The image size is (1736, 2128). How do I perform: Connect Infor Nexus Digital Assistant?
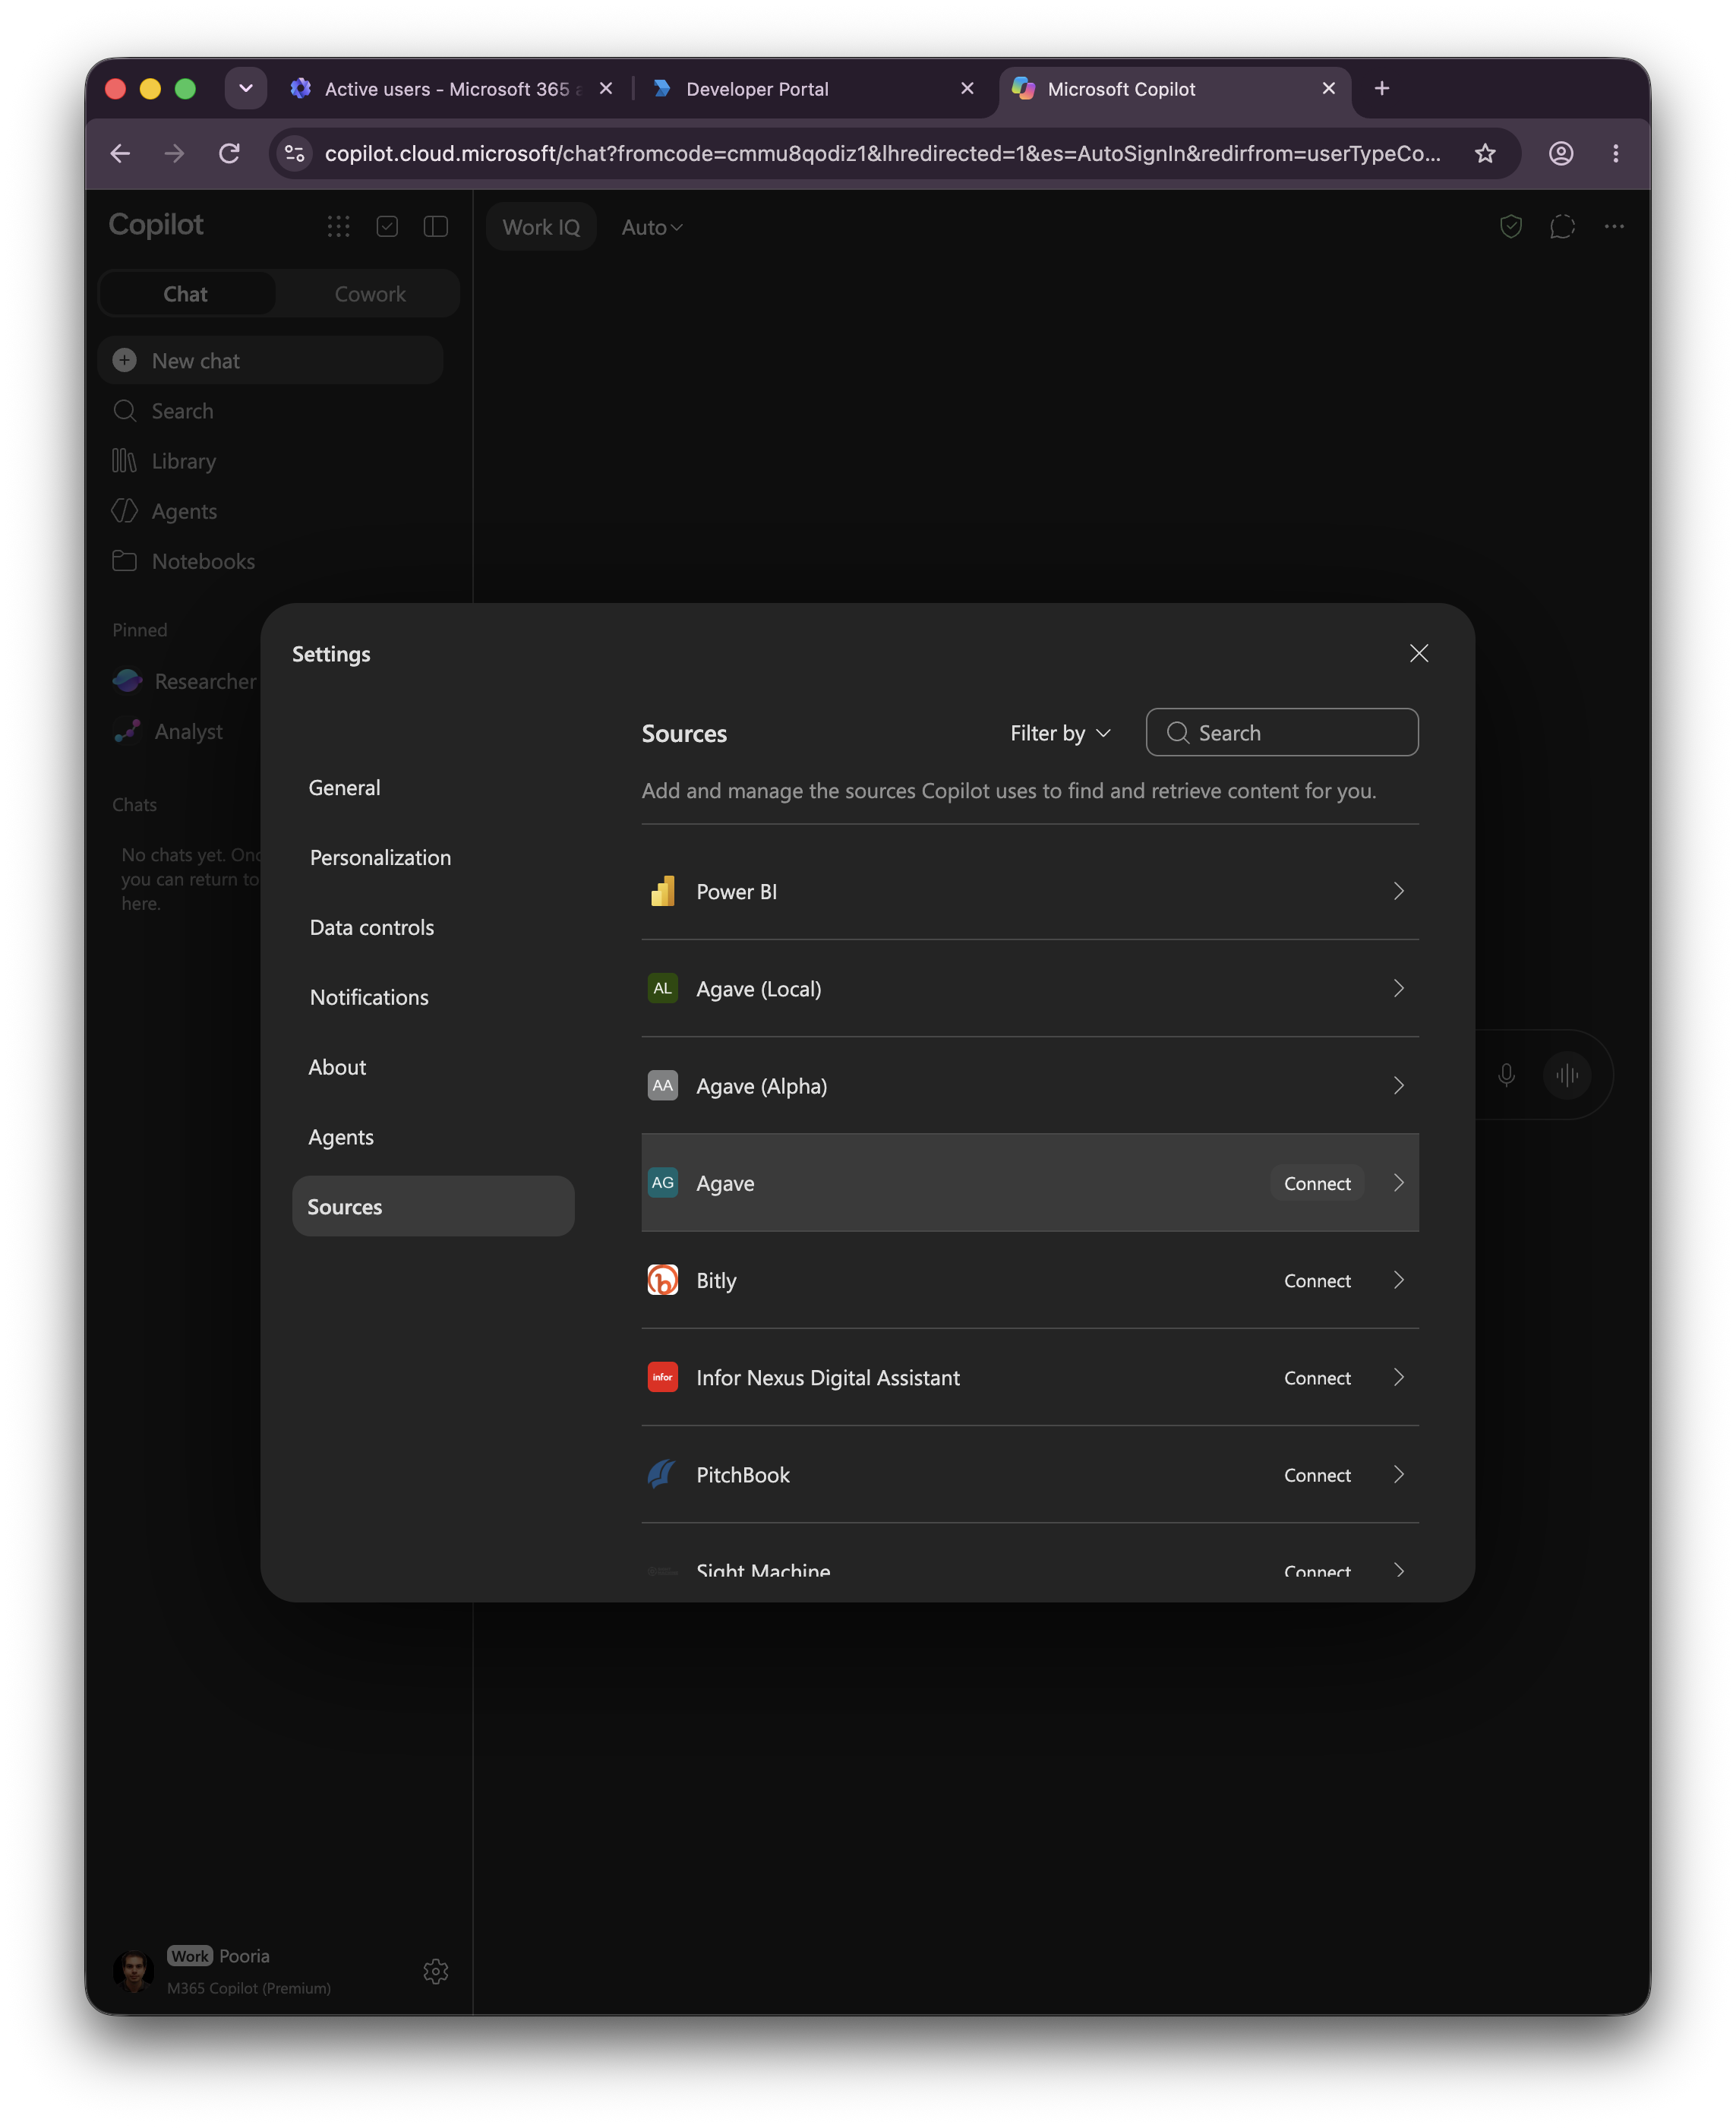click(1317, 1378)
